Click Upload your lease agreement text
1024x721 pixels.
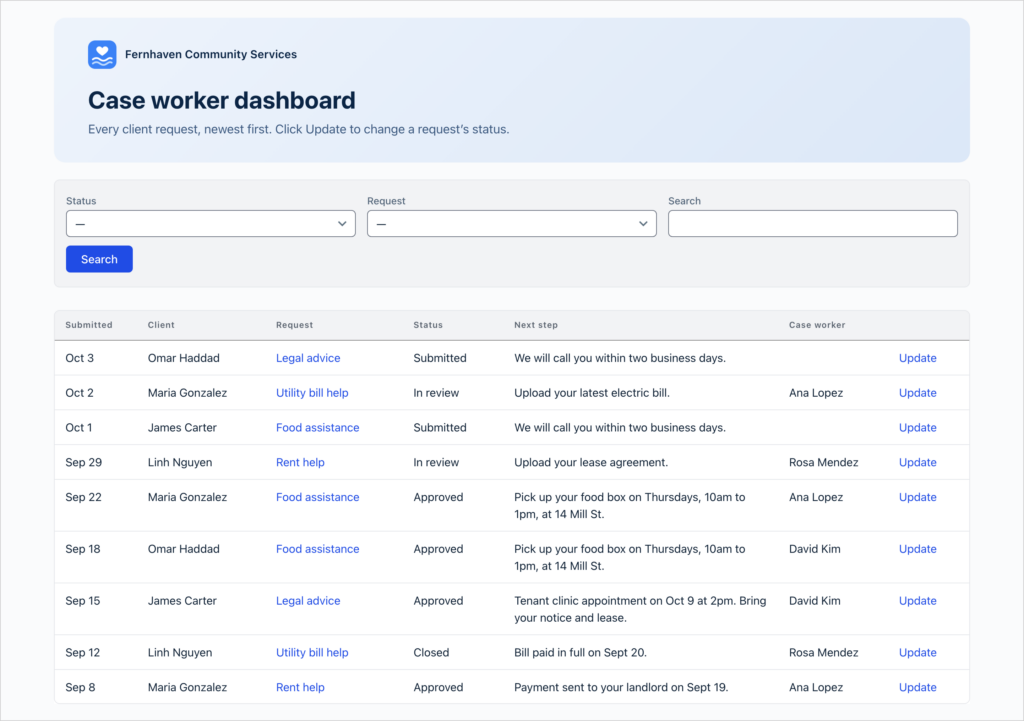pos(590,462)
